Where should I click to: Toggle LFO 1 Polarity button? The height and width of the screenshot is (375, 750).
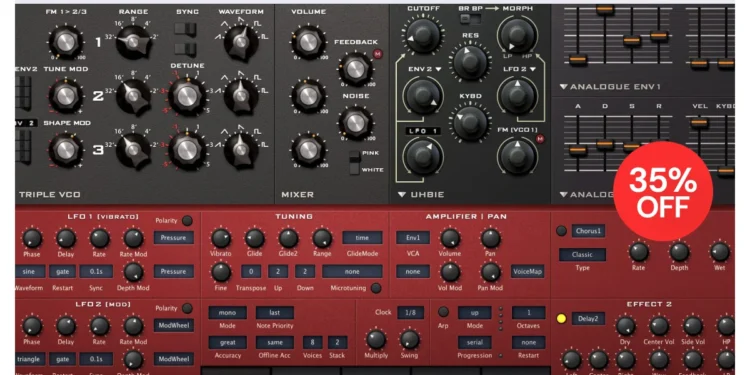tap(187, 221)
